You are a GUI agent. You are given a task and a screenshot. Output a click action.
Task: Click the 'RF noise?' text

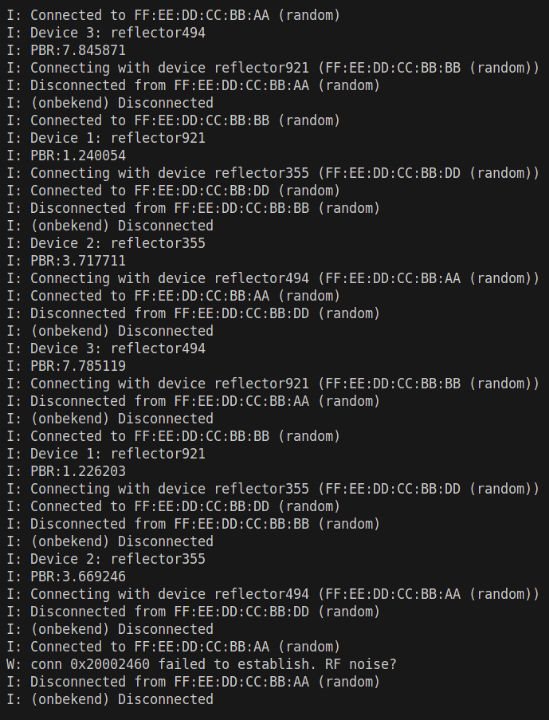pos(361,664)
